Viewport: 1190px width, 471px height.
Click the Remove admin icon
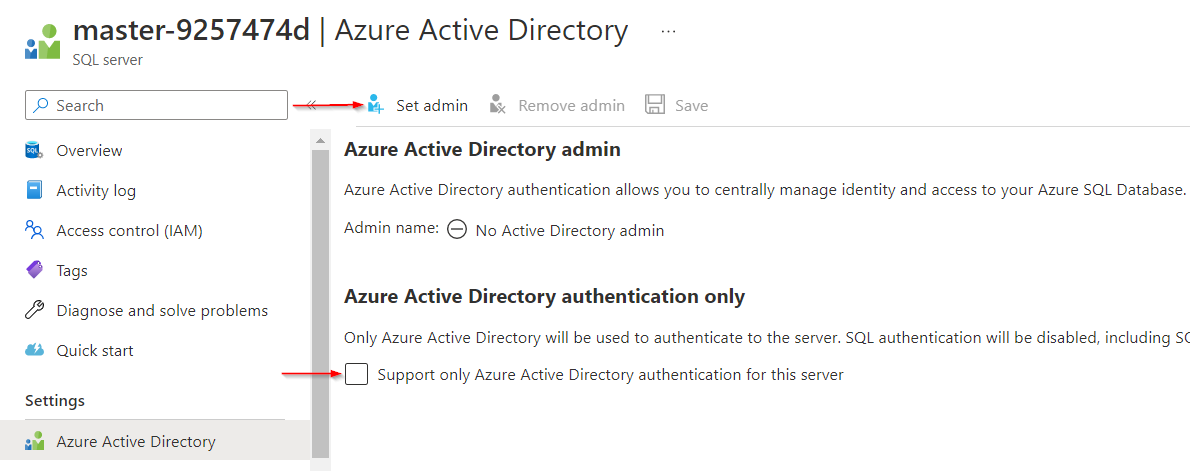(x=498, y=105)
